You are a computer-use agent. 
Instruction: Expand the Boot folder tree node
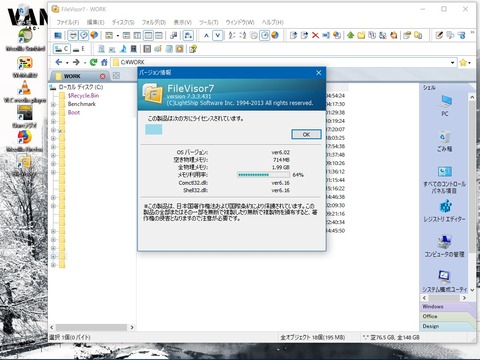point(53,113)
